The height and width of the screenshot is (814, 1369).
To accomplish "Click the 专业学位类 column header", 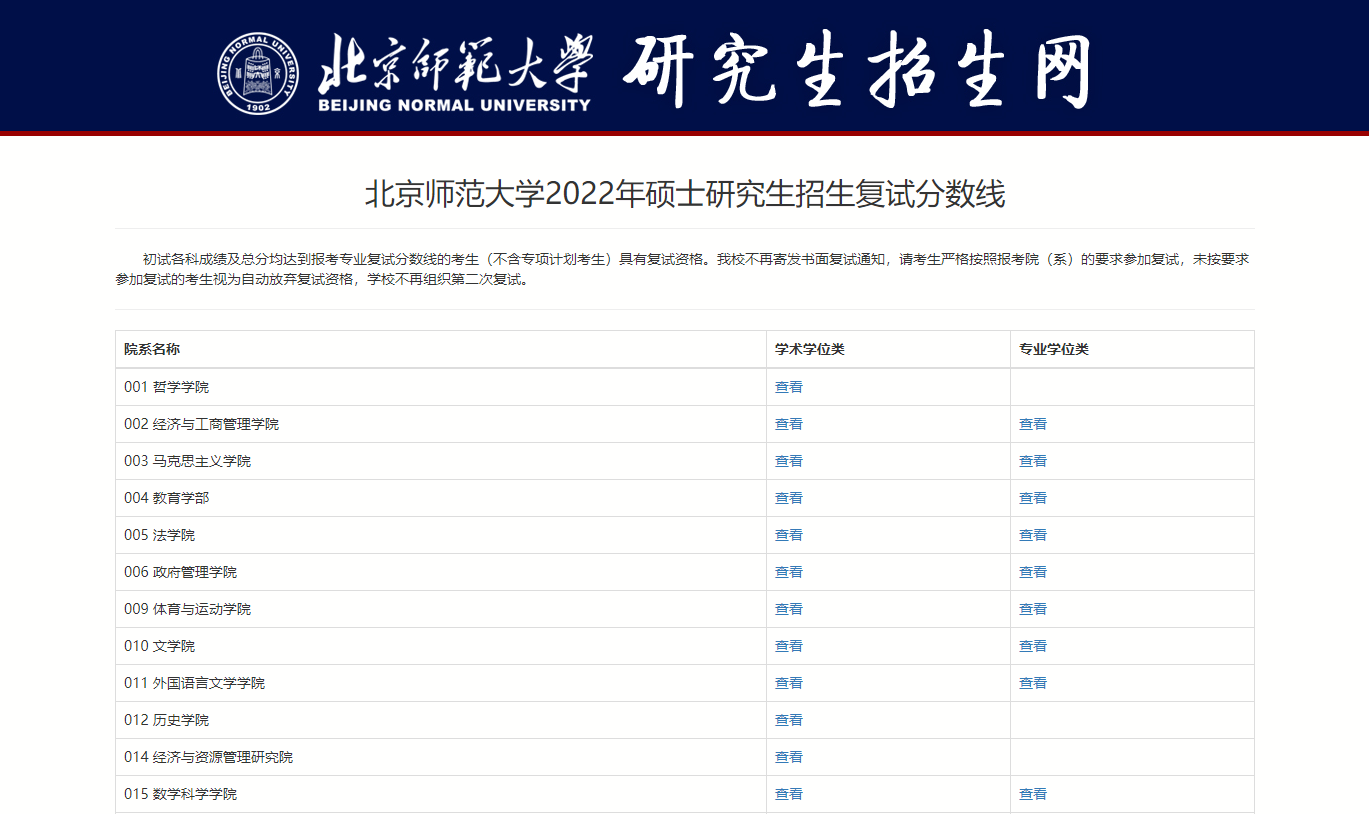I will point(1054,349).
